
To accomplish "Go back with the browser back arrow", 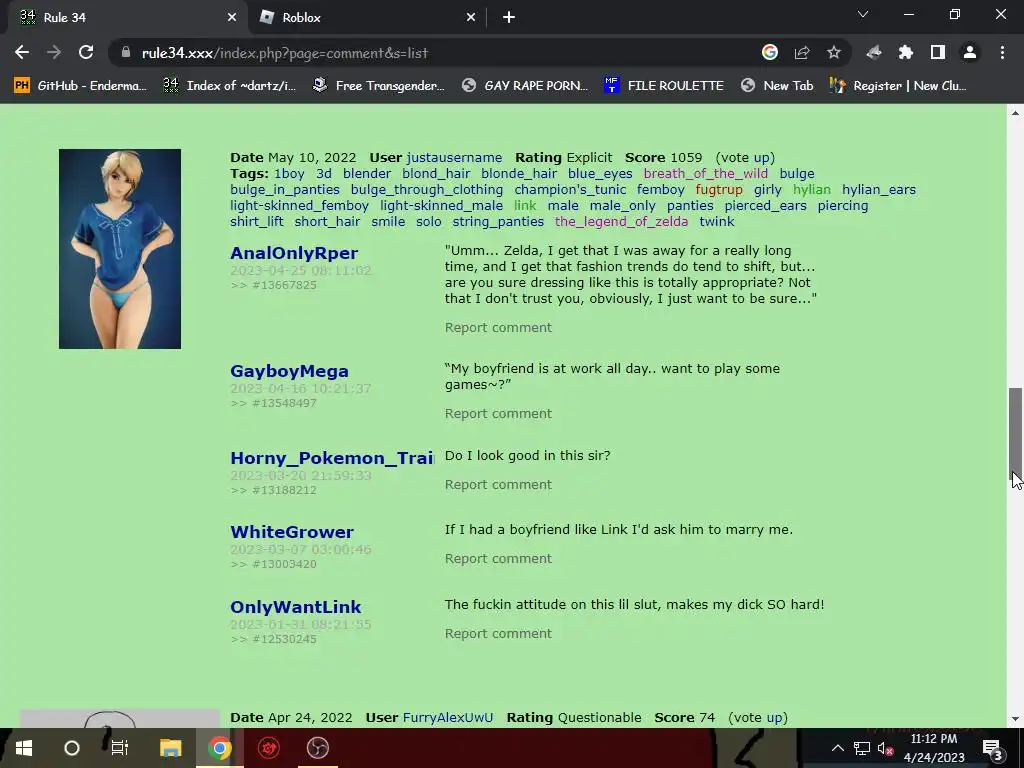I will coord(22,52).
